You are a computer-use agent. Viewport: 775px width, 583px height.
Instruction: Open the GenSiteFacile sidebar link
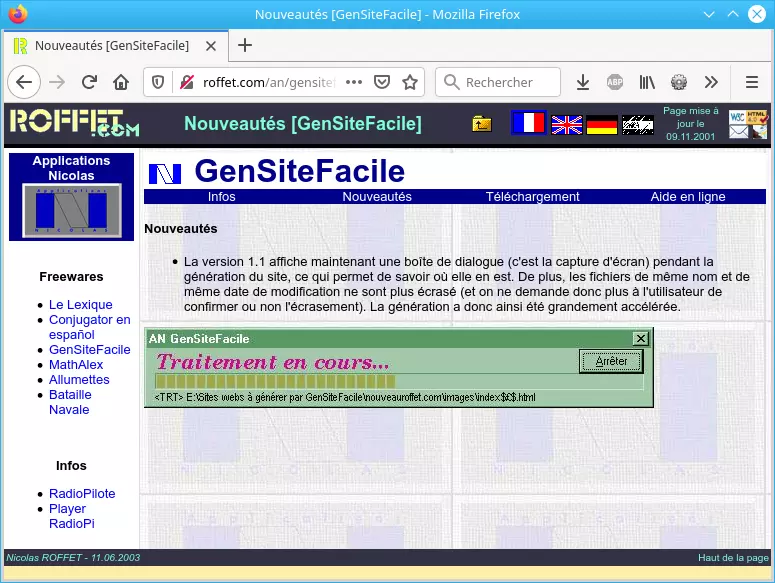click(89, 350)
